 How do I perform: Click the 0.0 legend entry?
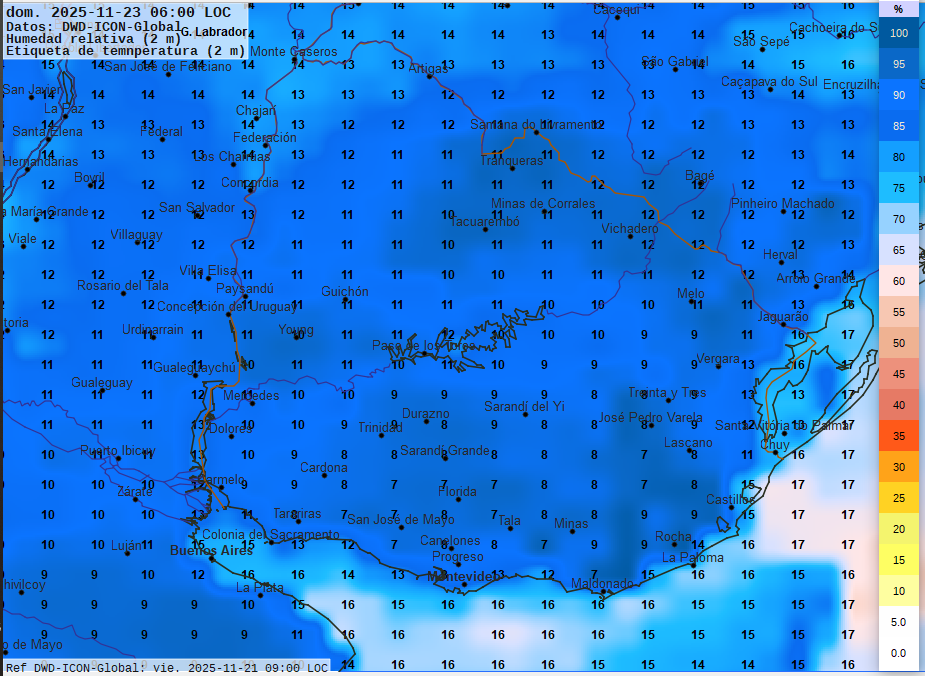[898, 653]
